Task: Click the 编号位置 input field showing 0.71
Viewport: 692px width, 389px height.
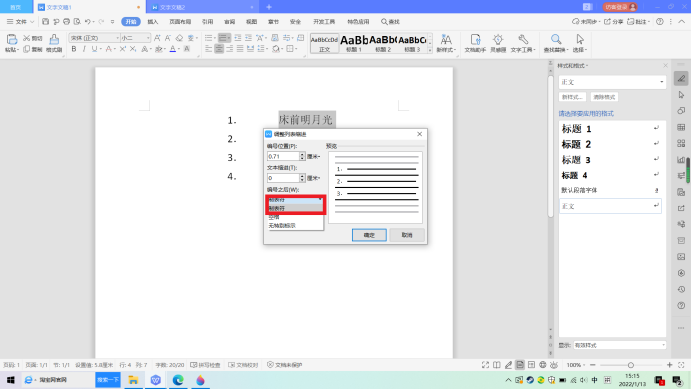Action: (283, 156)
